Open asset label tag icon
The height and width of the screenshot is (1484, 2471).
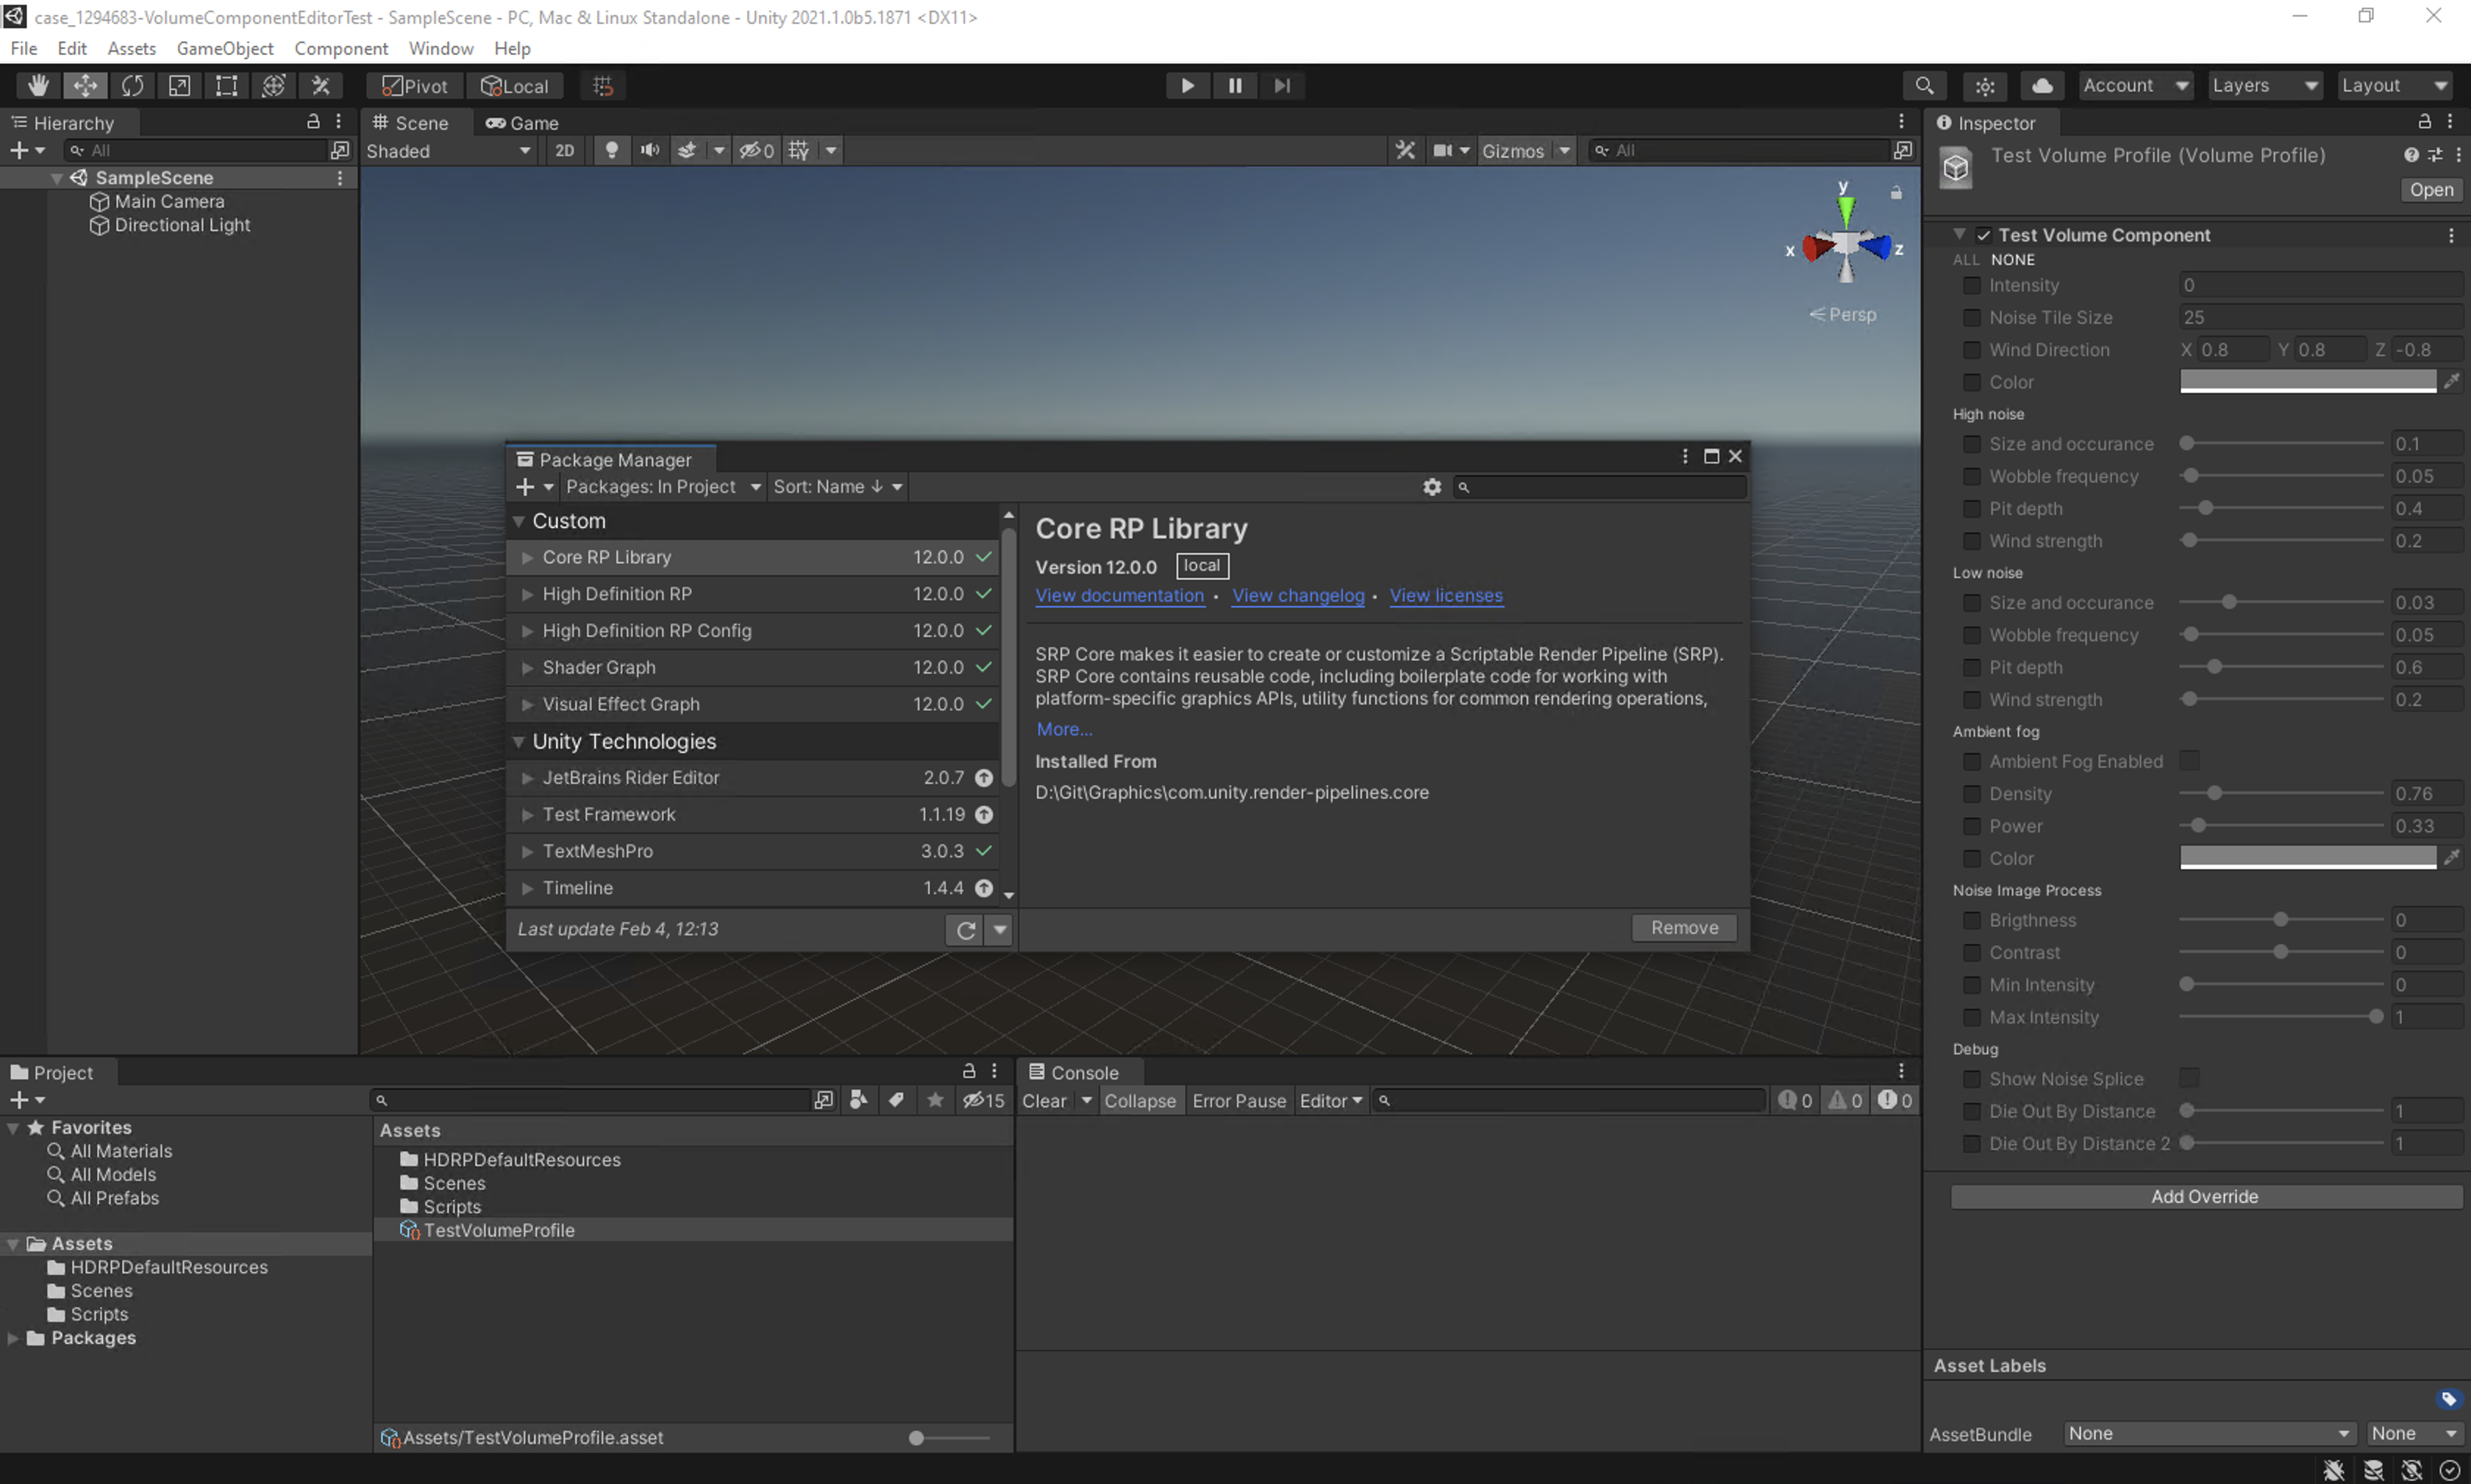pyautogui.click(x=2448, y=1399)
